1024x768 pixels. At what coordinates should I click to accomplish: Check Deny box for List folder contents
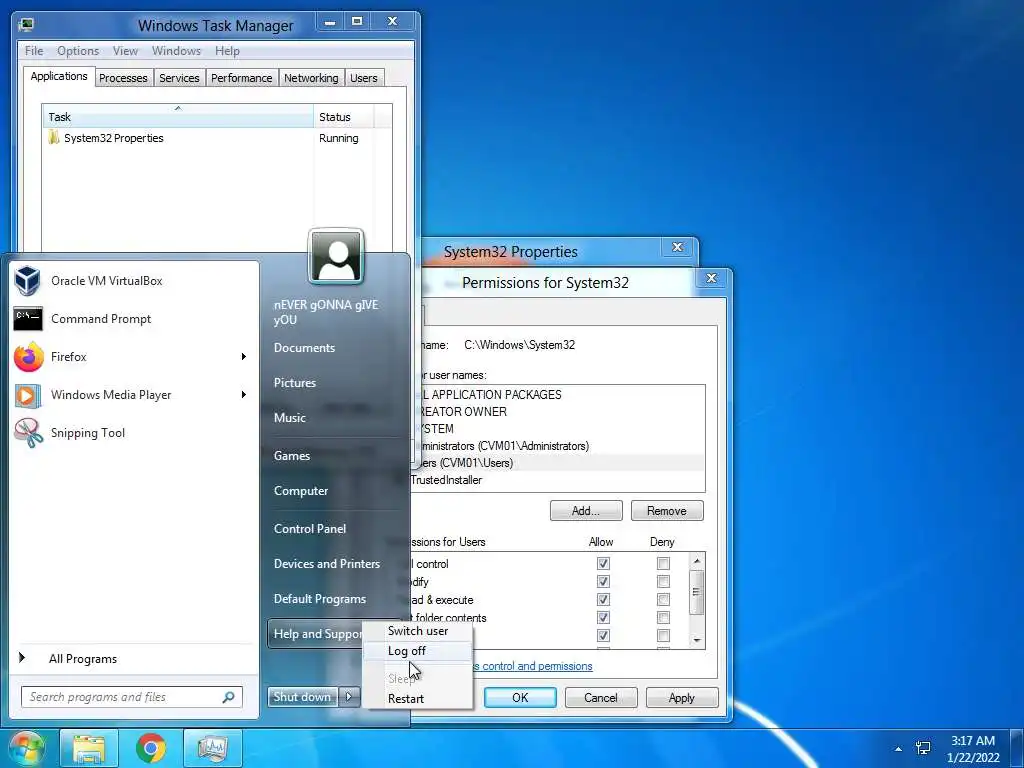point(664,617)
